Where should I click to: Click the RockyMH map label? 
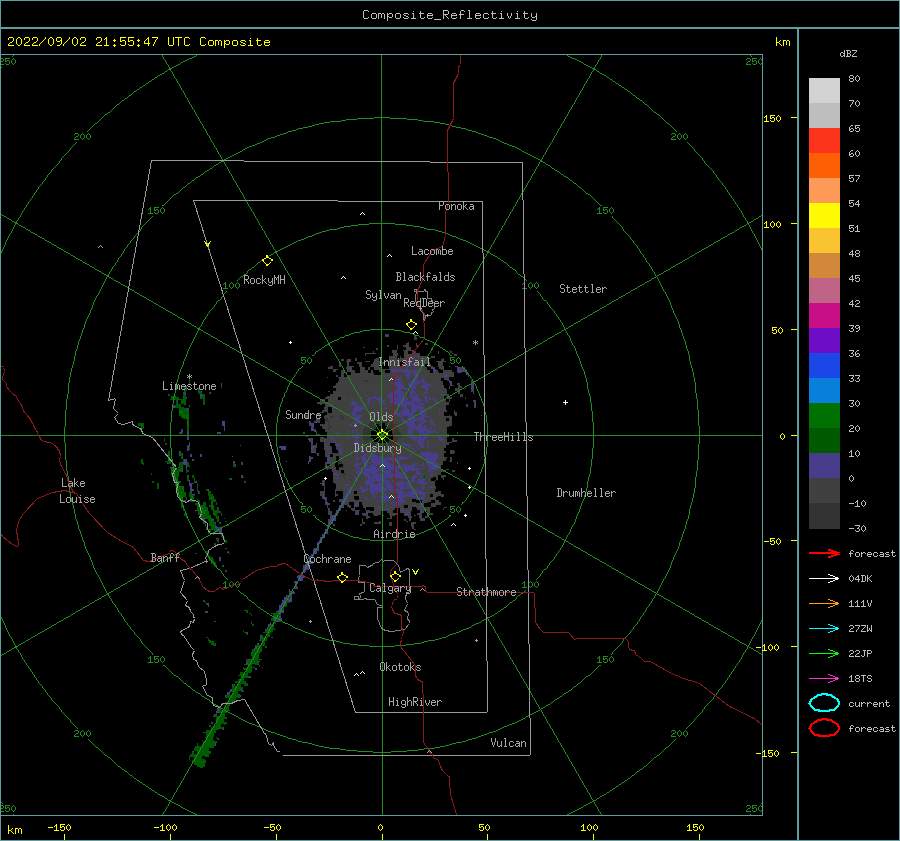[x=264, y=280]
